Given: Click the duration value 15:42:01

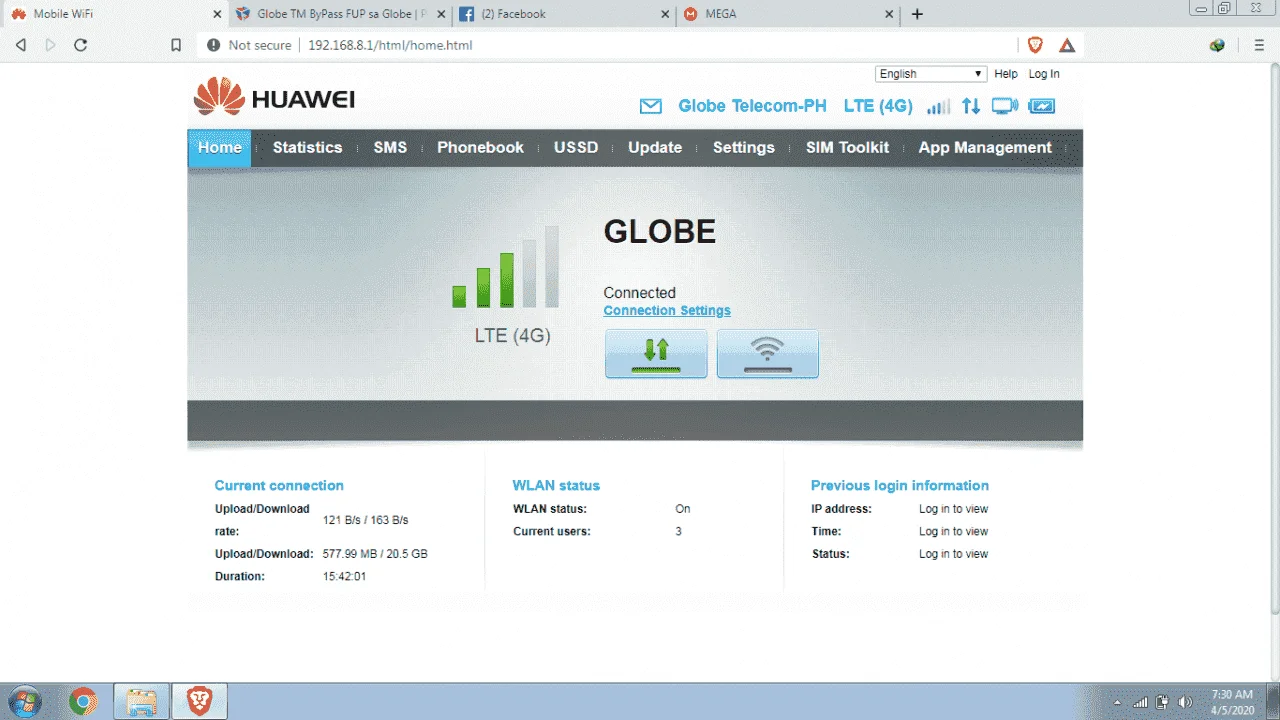Looking at the screenshot, I should click(344, 577).
